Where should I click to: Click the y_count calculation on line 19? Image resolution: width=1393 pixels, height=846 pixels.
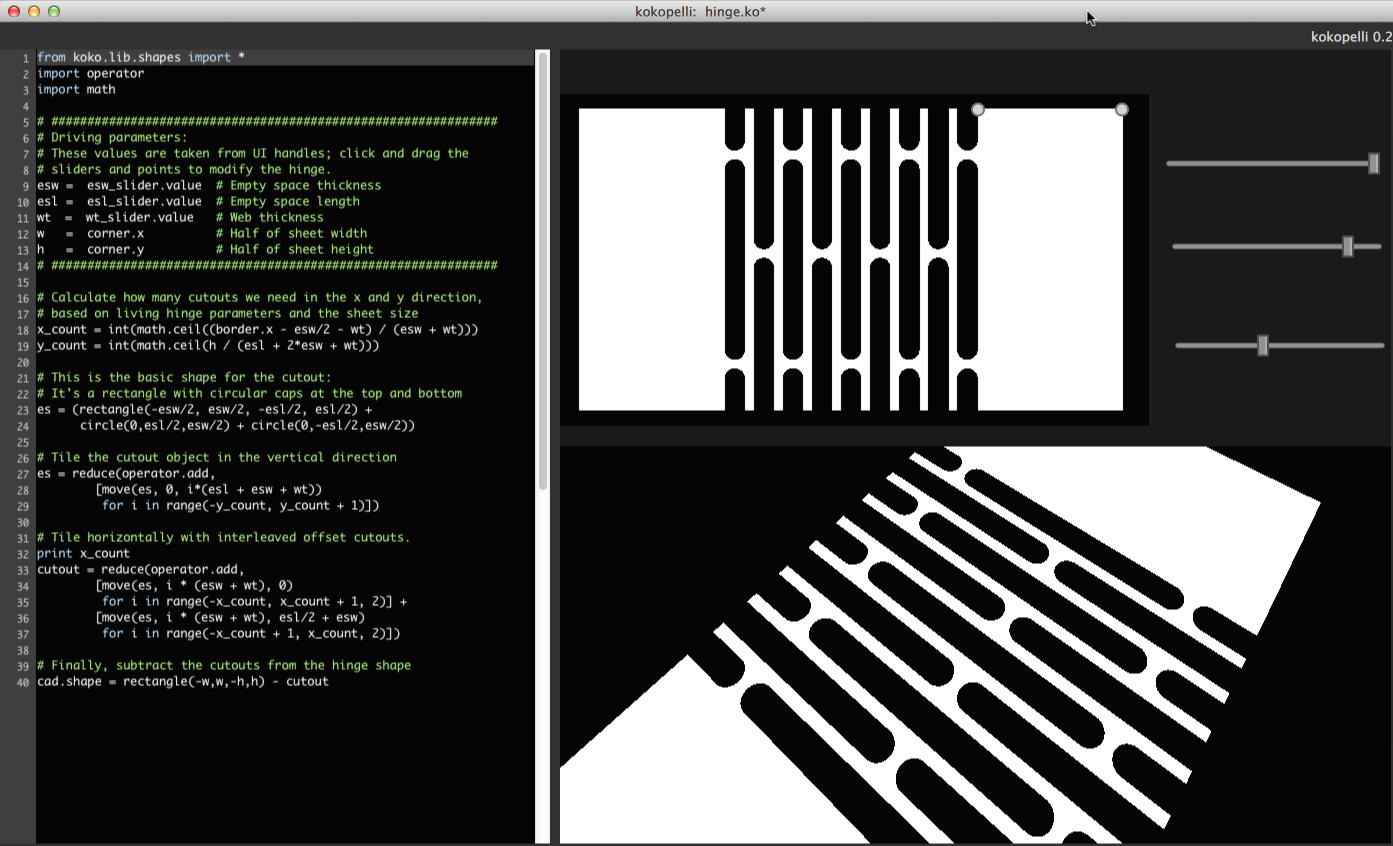208,345
